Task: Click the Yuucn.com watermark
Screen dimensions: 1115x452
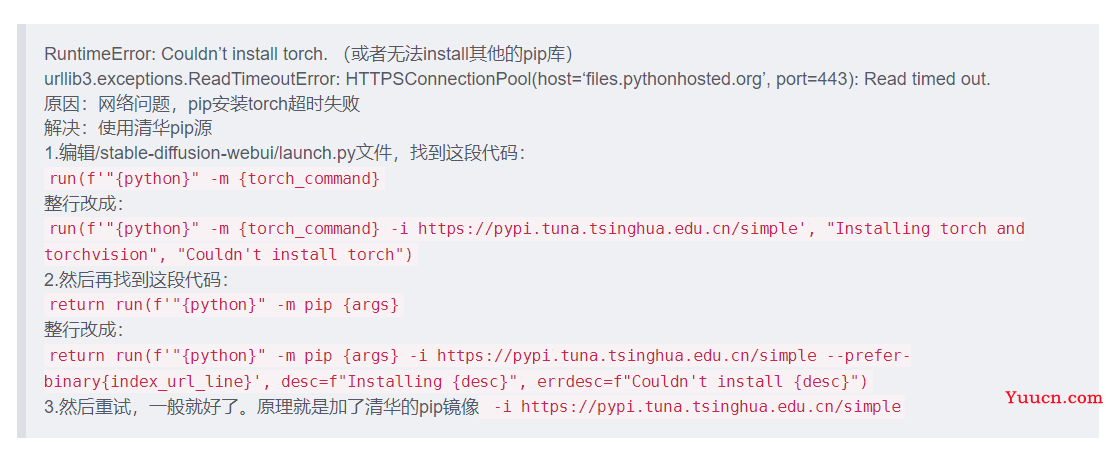Action: point(1054,398)
